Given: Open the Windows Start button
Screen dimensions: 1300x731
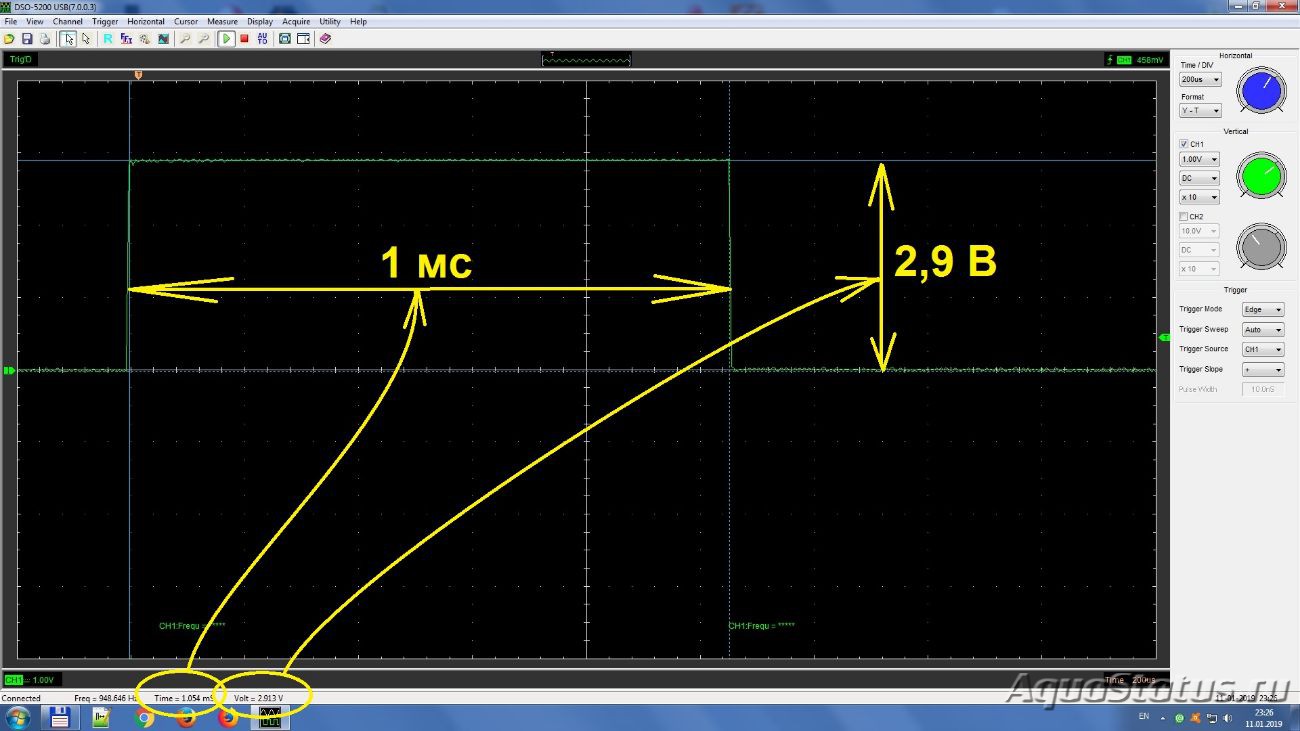Looking at the screenshot, I should [18, 717].
